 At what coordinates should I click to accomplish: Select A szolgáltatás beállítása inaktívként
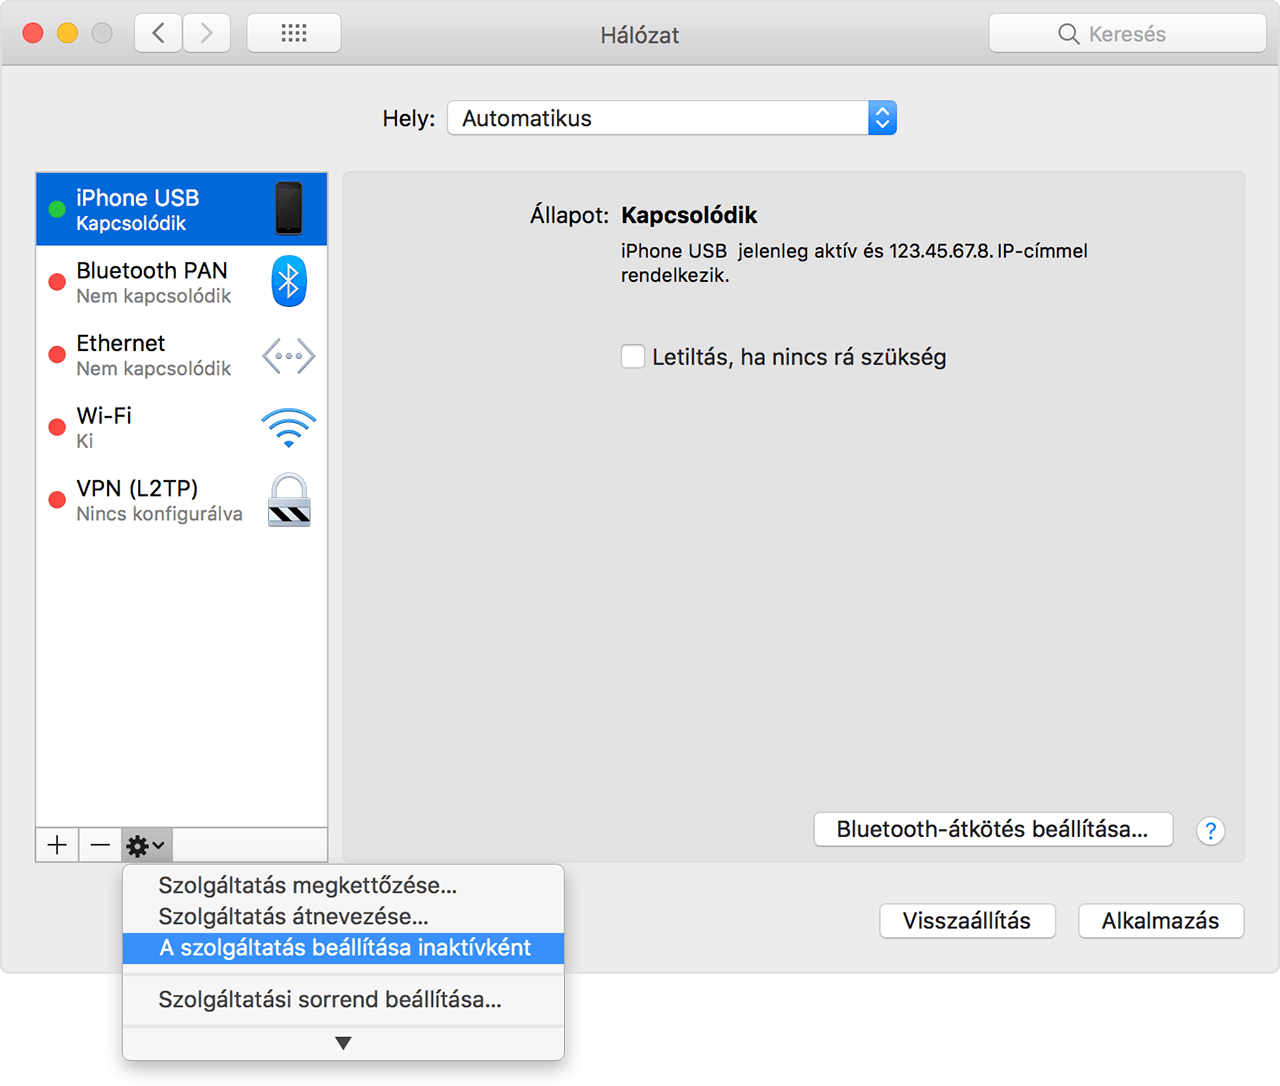point(343,948)
